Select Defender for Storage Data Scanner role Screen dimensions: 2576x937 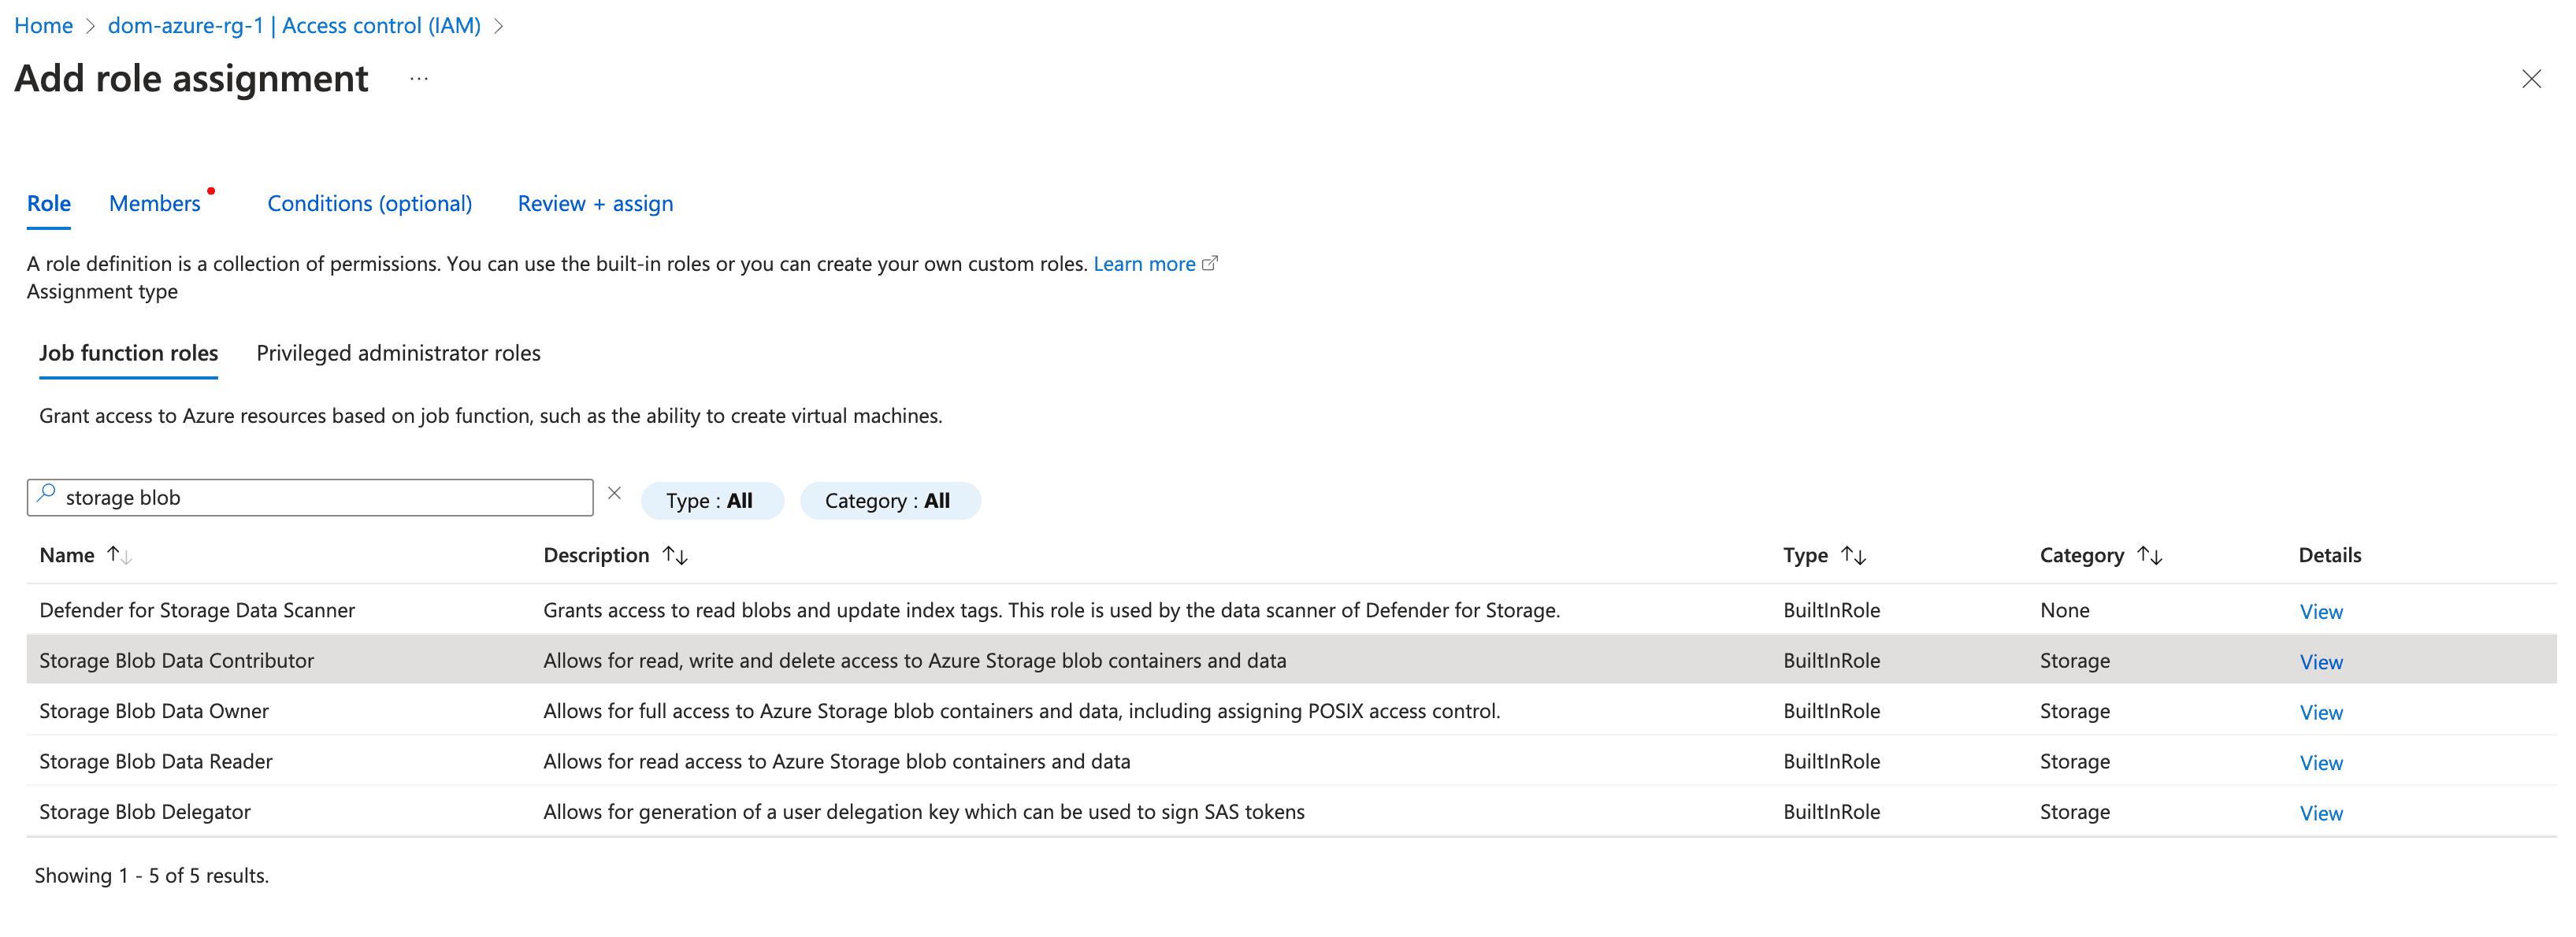[x=197, y=611]
